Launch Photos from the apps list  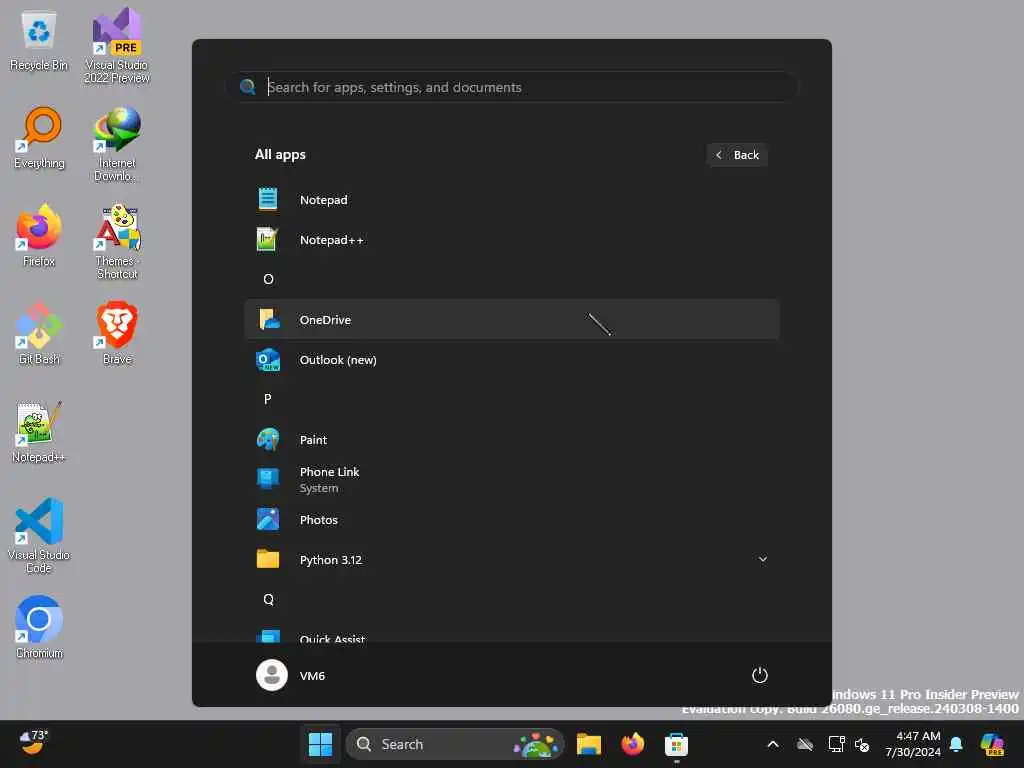[x=512, y=520]
